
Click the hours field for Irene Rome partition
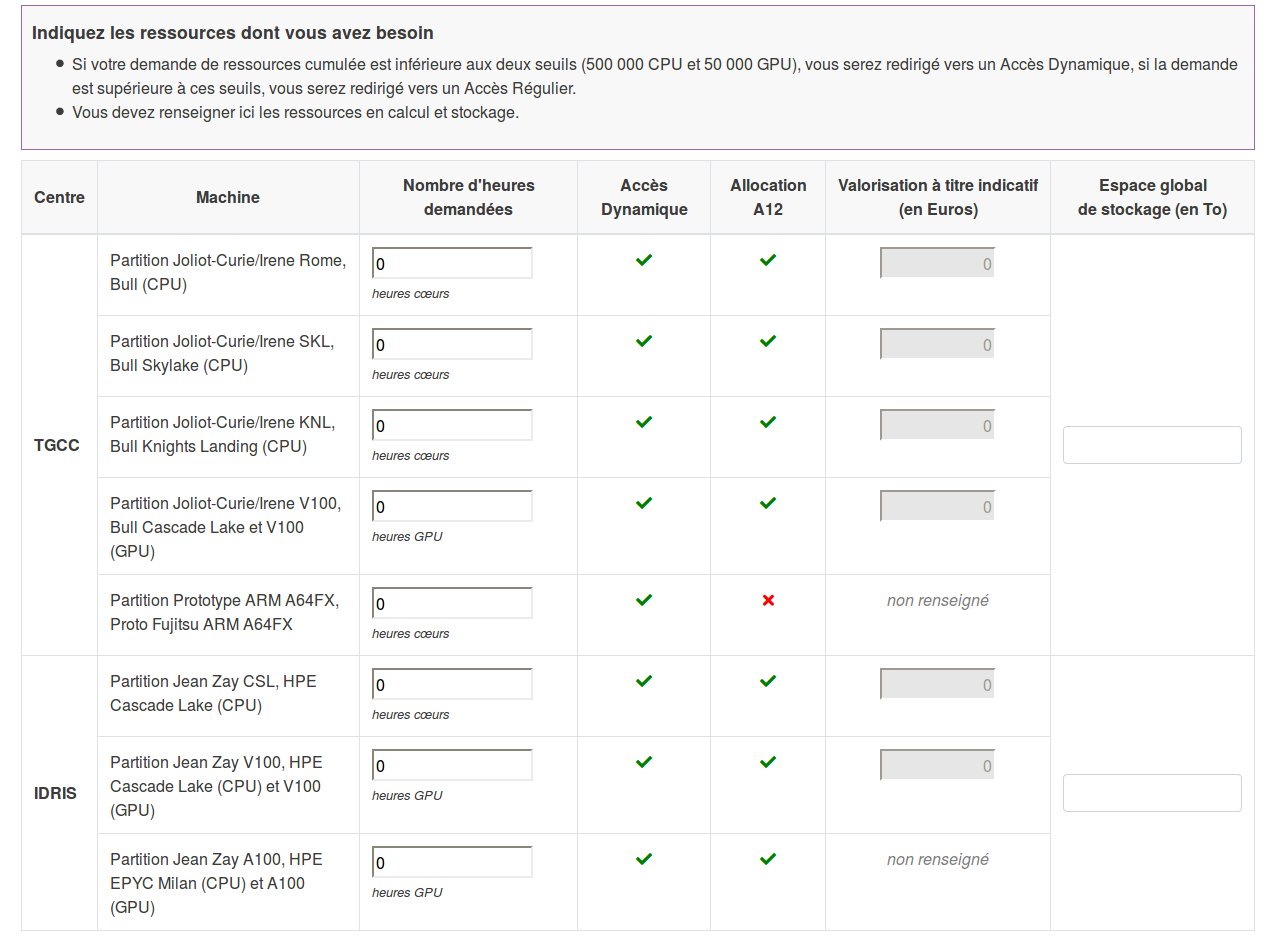[452, 263]
